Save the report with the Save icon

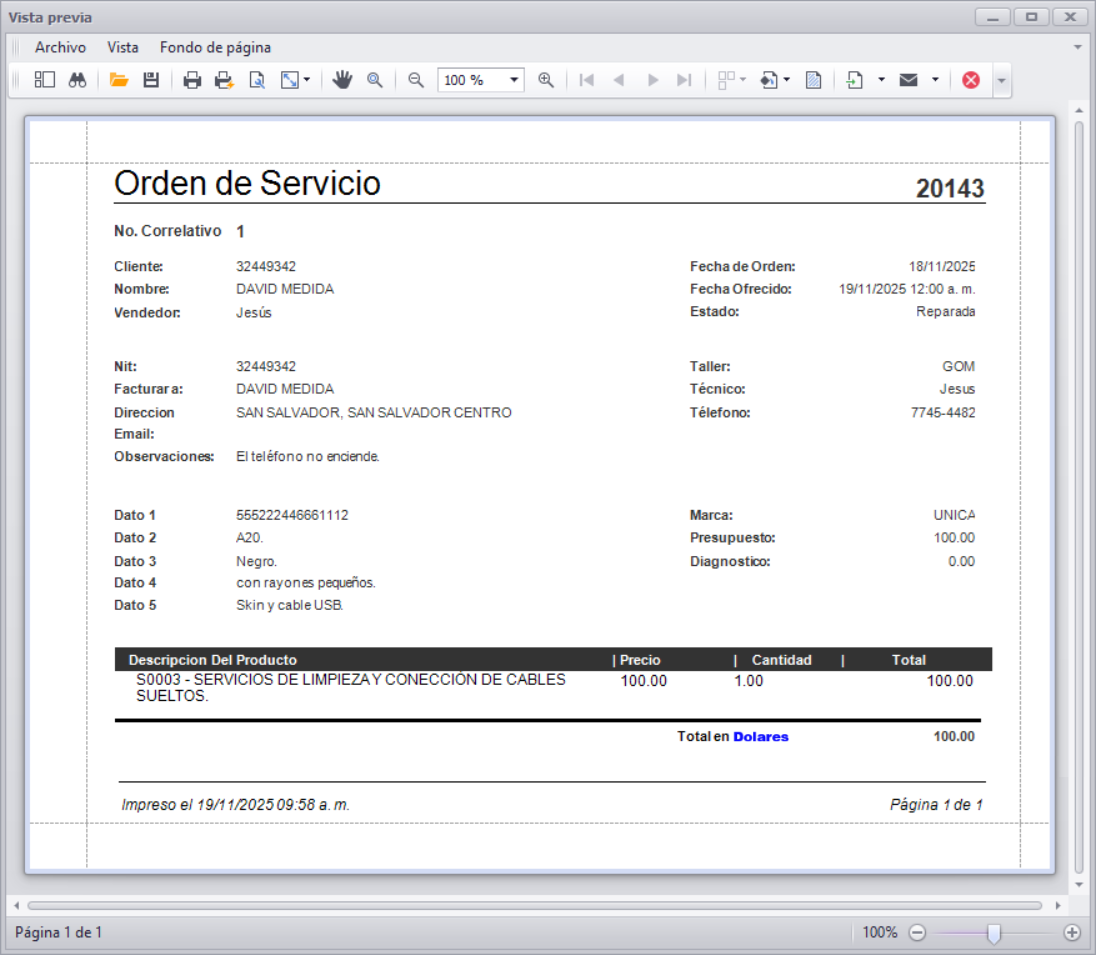click(151, 79)
